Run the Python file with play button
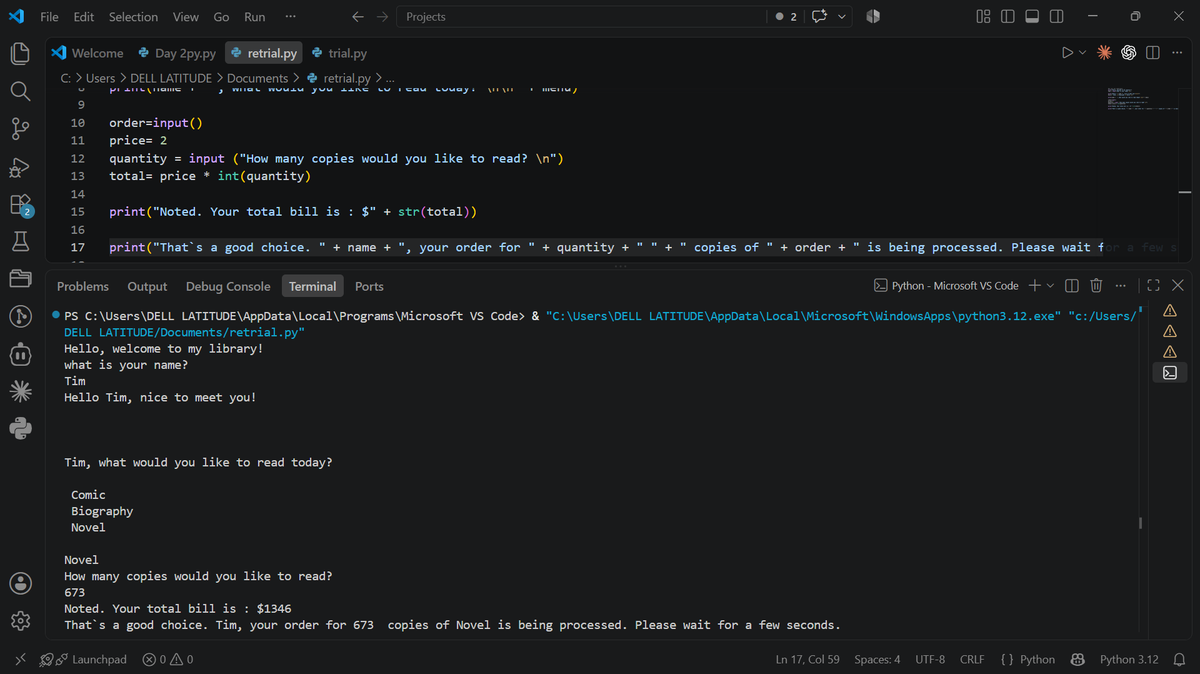This screenshot has width=1200, height=674. pyautogui.click(x=1068, y=53)
